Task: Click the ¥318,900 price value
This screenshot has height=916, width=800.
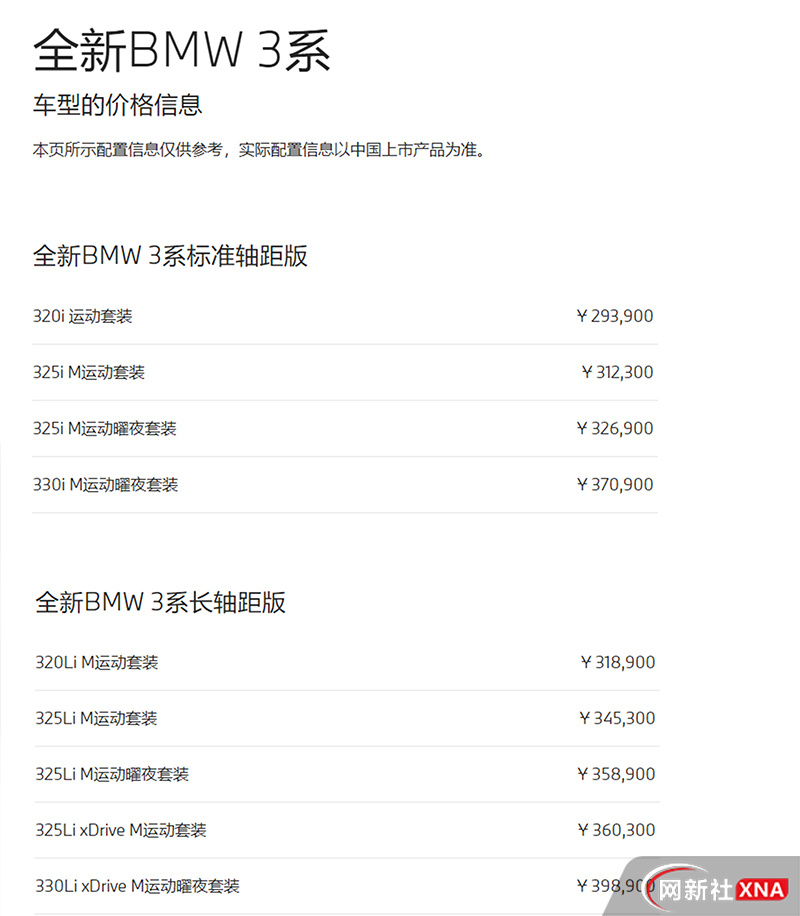Action: pyautogui.click(x=617, y=662)
